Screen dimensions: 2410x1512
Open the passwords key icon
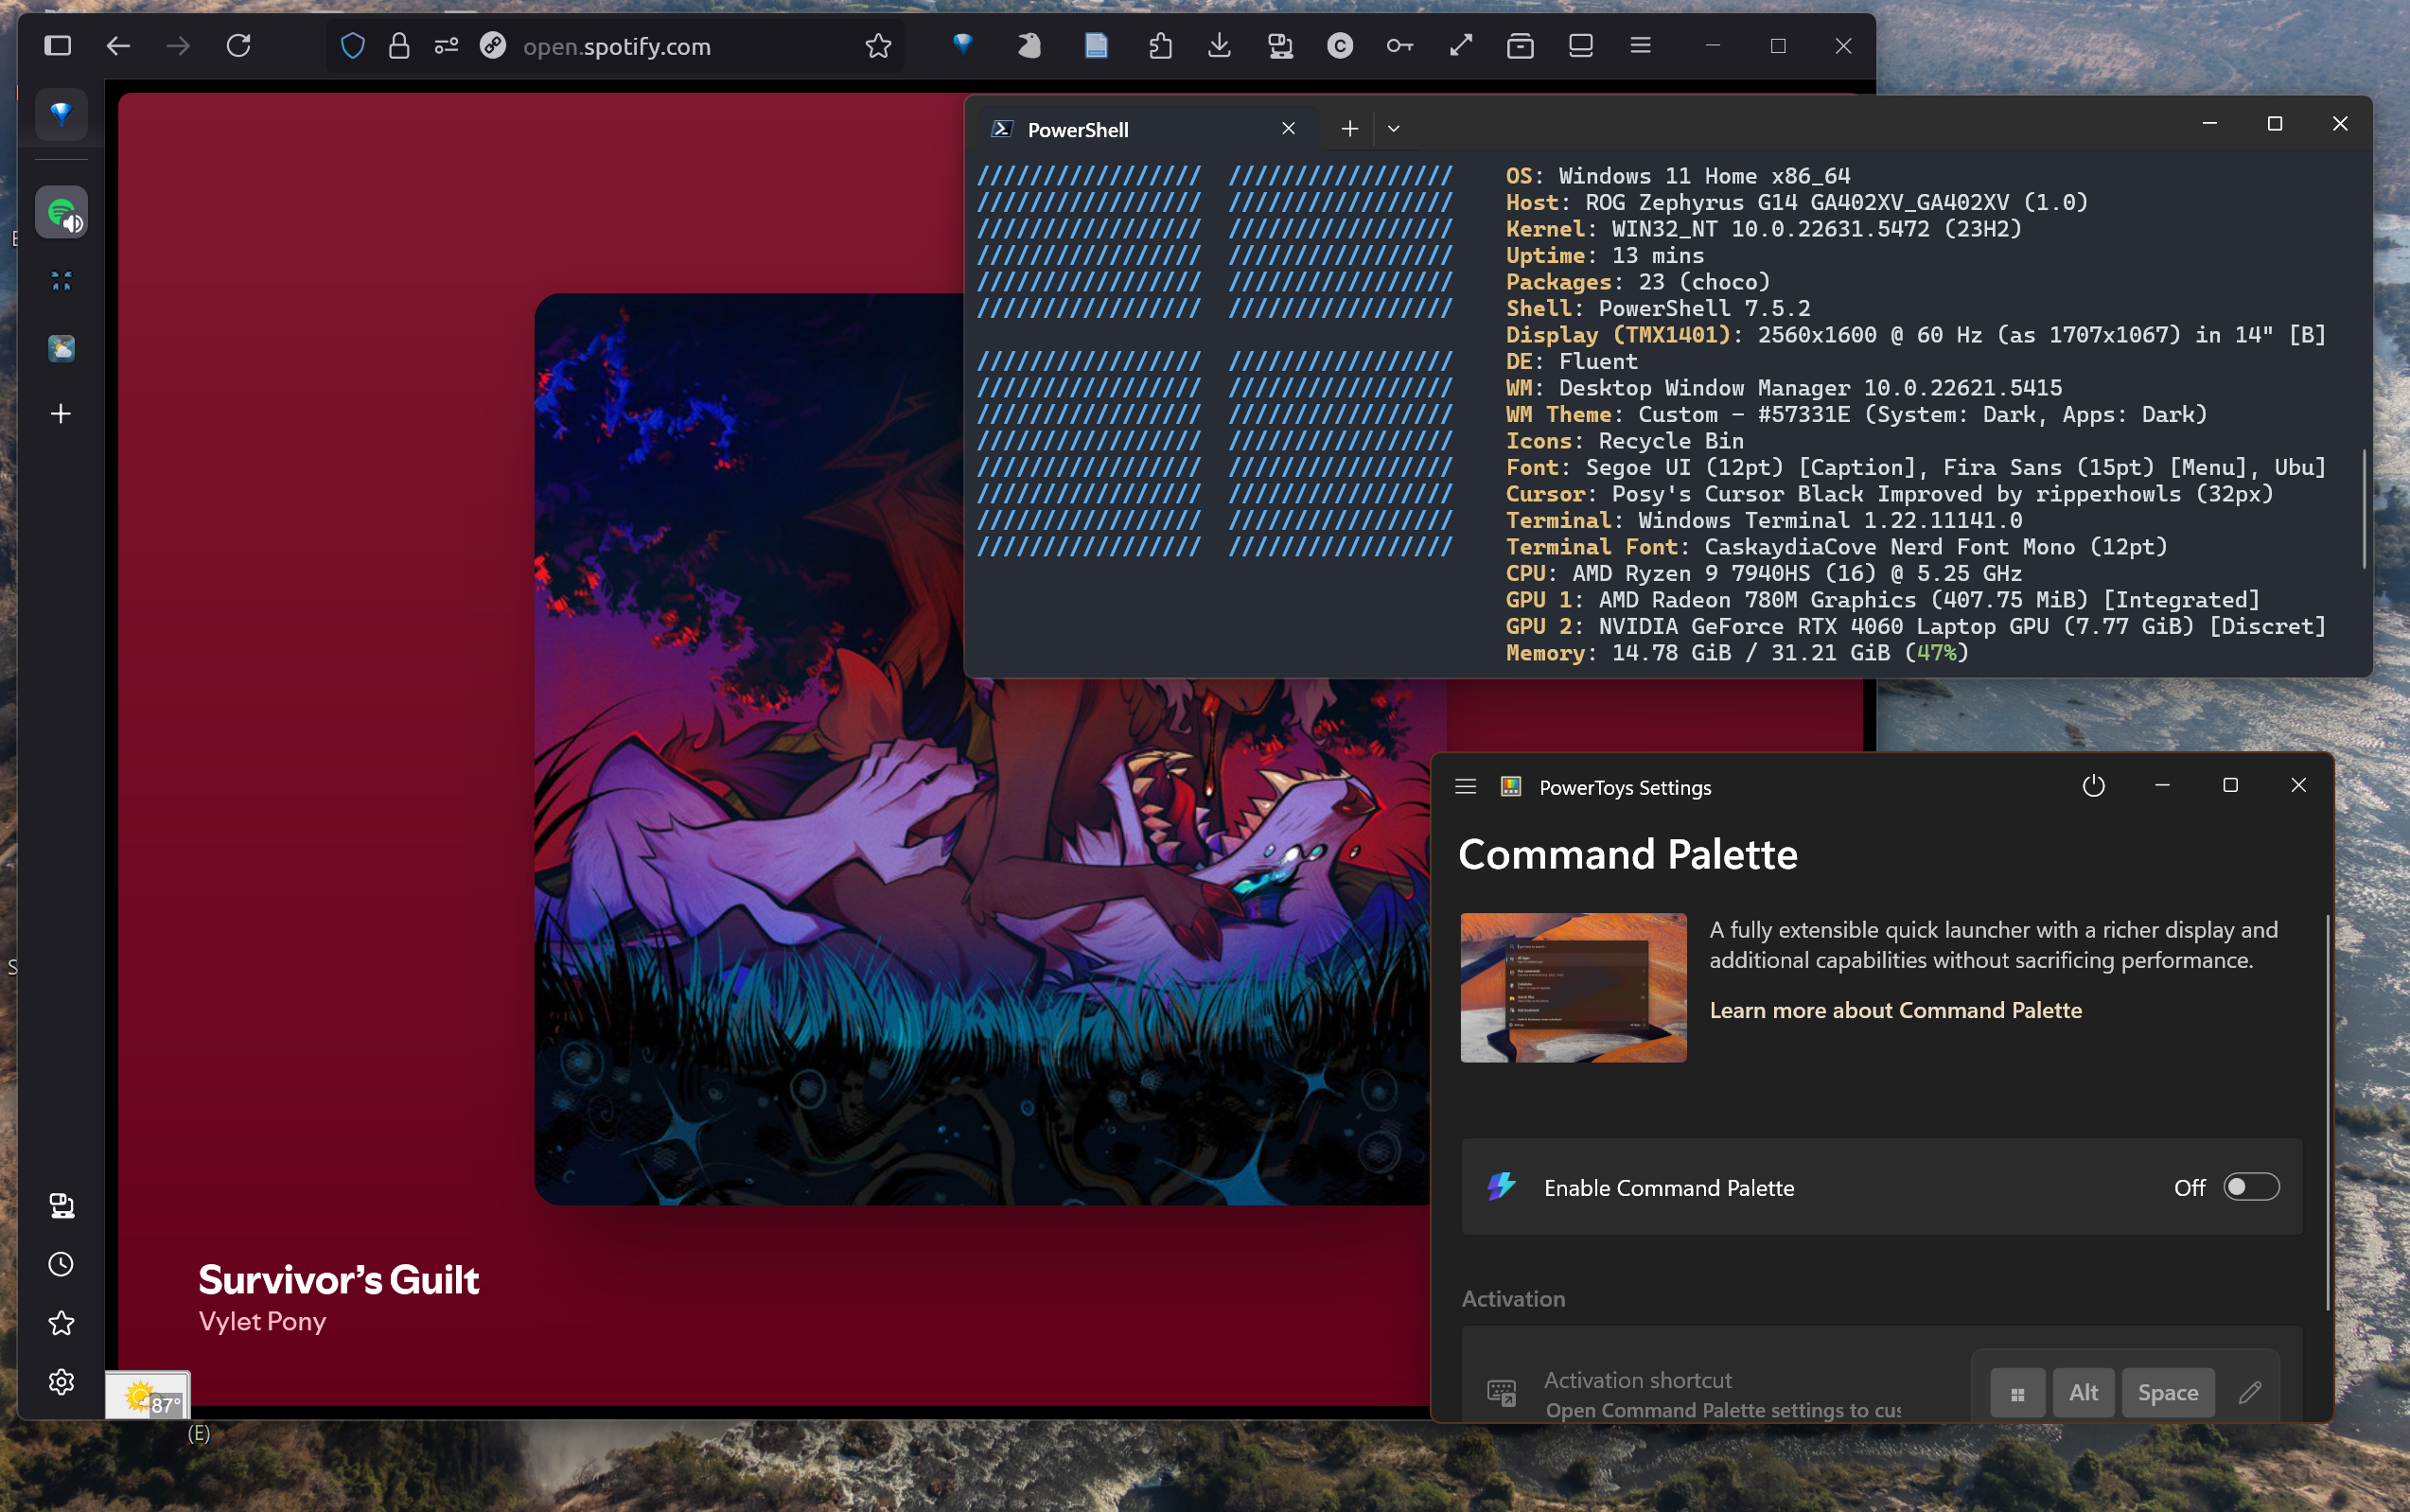tap(1400, 46)
